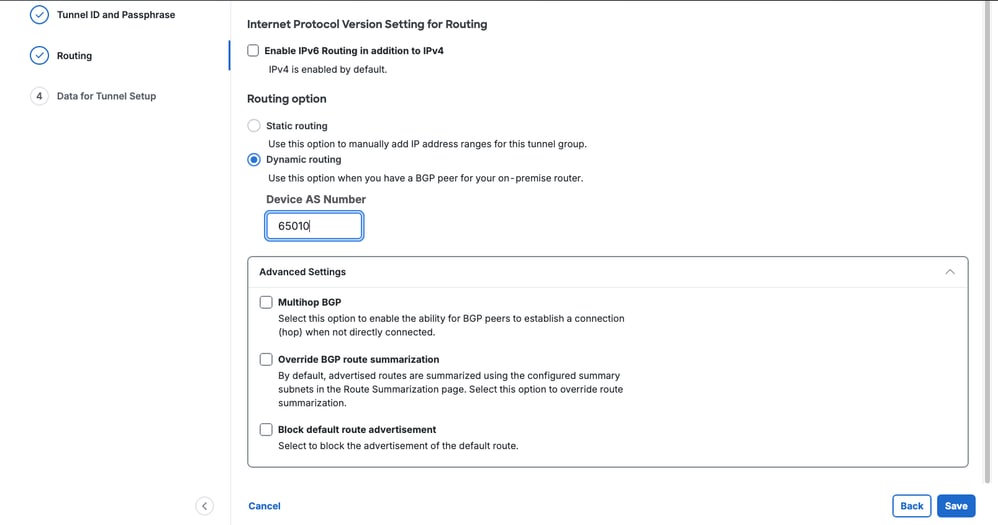Screen dimensions: 998x525
Task: Enable IPv6 Routing in addition to IPv4
Action: click(x=253, y=50)
